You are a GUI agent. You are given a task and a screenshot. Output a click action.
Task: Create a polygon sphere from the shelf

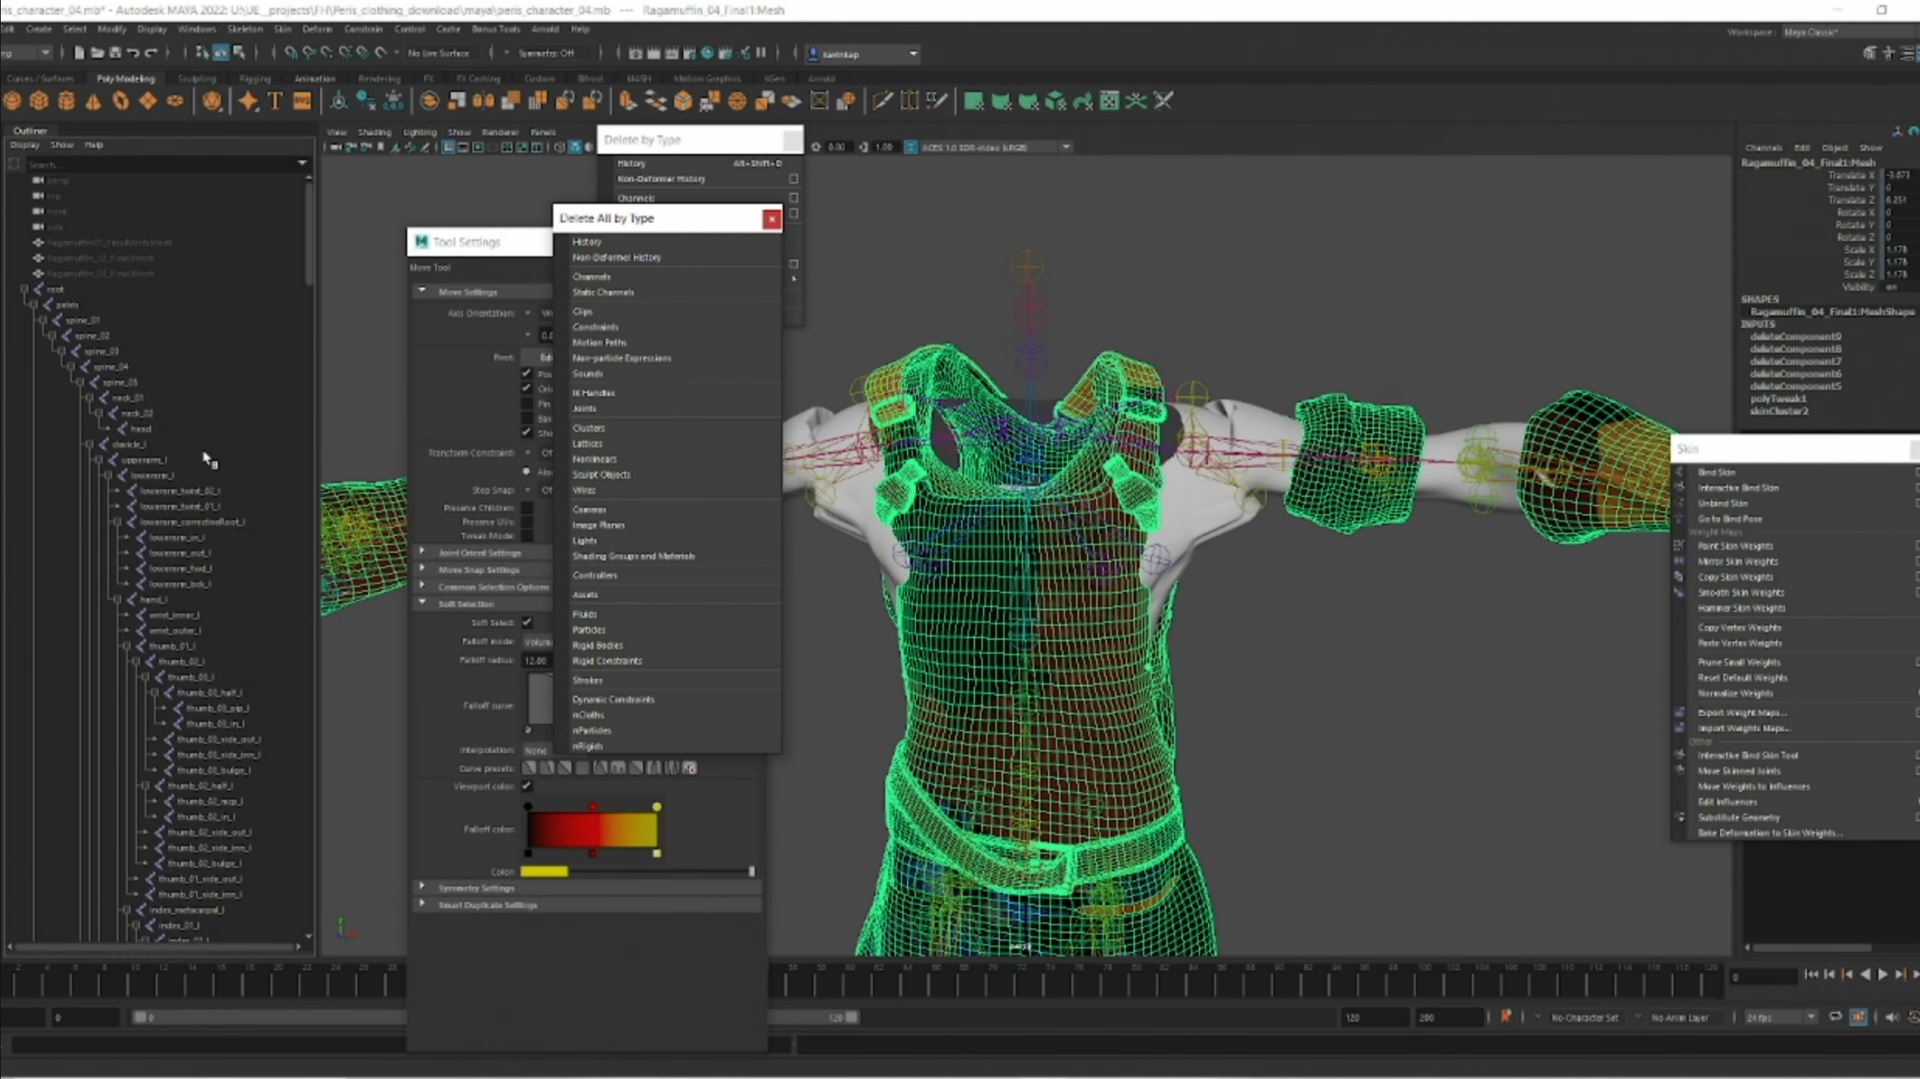(x=12, y=101)
